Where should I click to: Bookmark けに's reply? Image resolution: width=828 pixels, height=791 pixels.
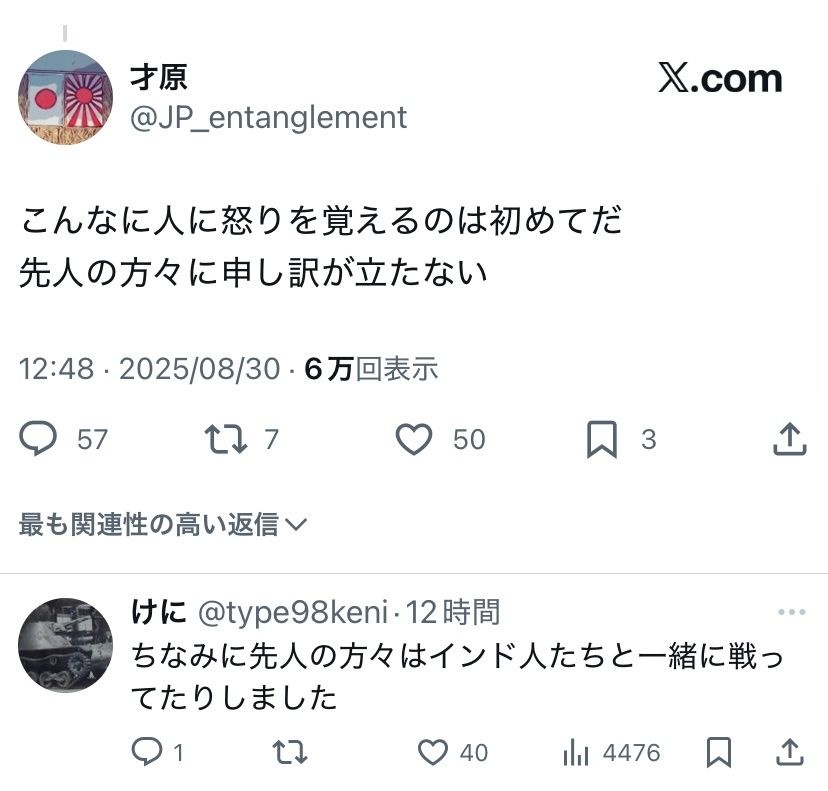[x=718, y=752]
